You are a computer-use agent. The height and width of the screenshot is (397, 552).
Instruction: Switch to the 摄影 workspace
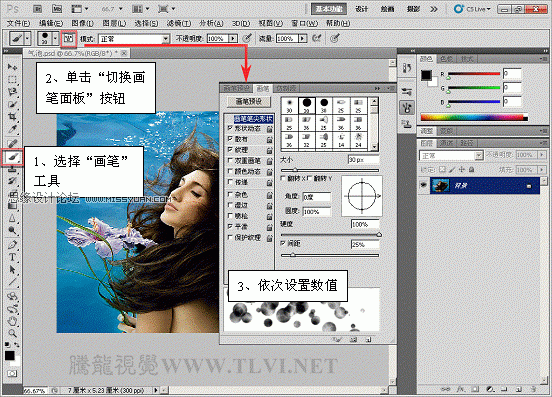[x=413, y=9]
